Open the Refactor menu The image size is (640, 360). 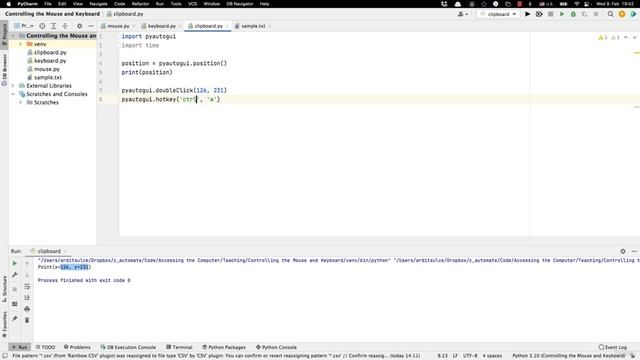coord(140,4)
